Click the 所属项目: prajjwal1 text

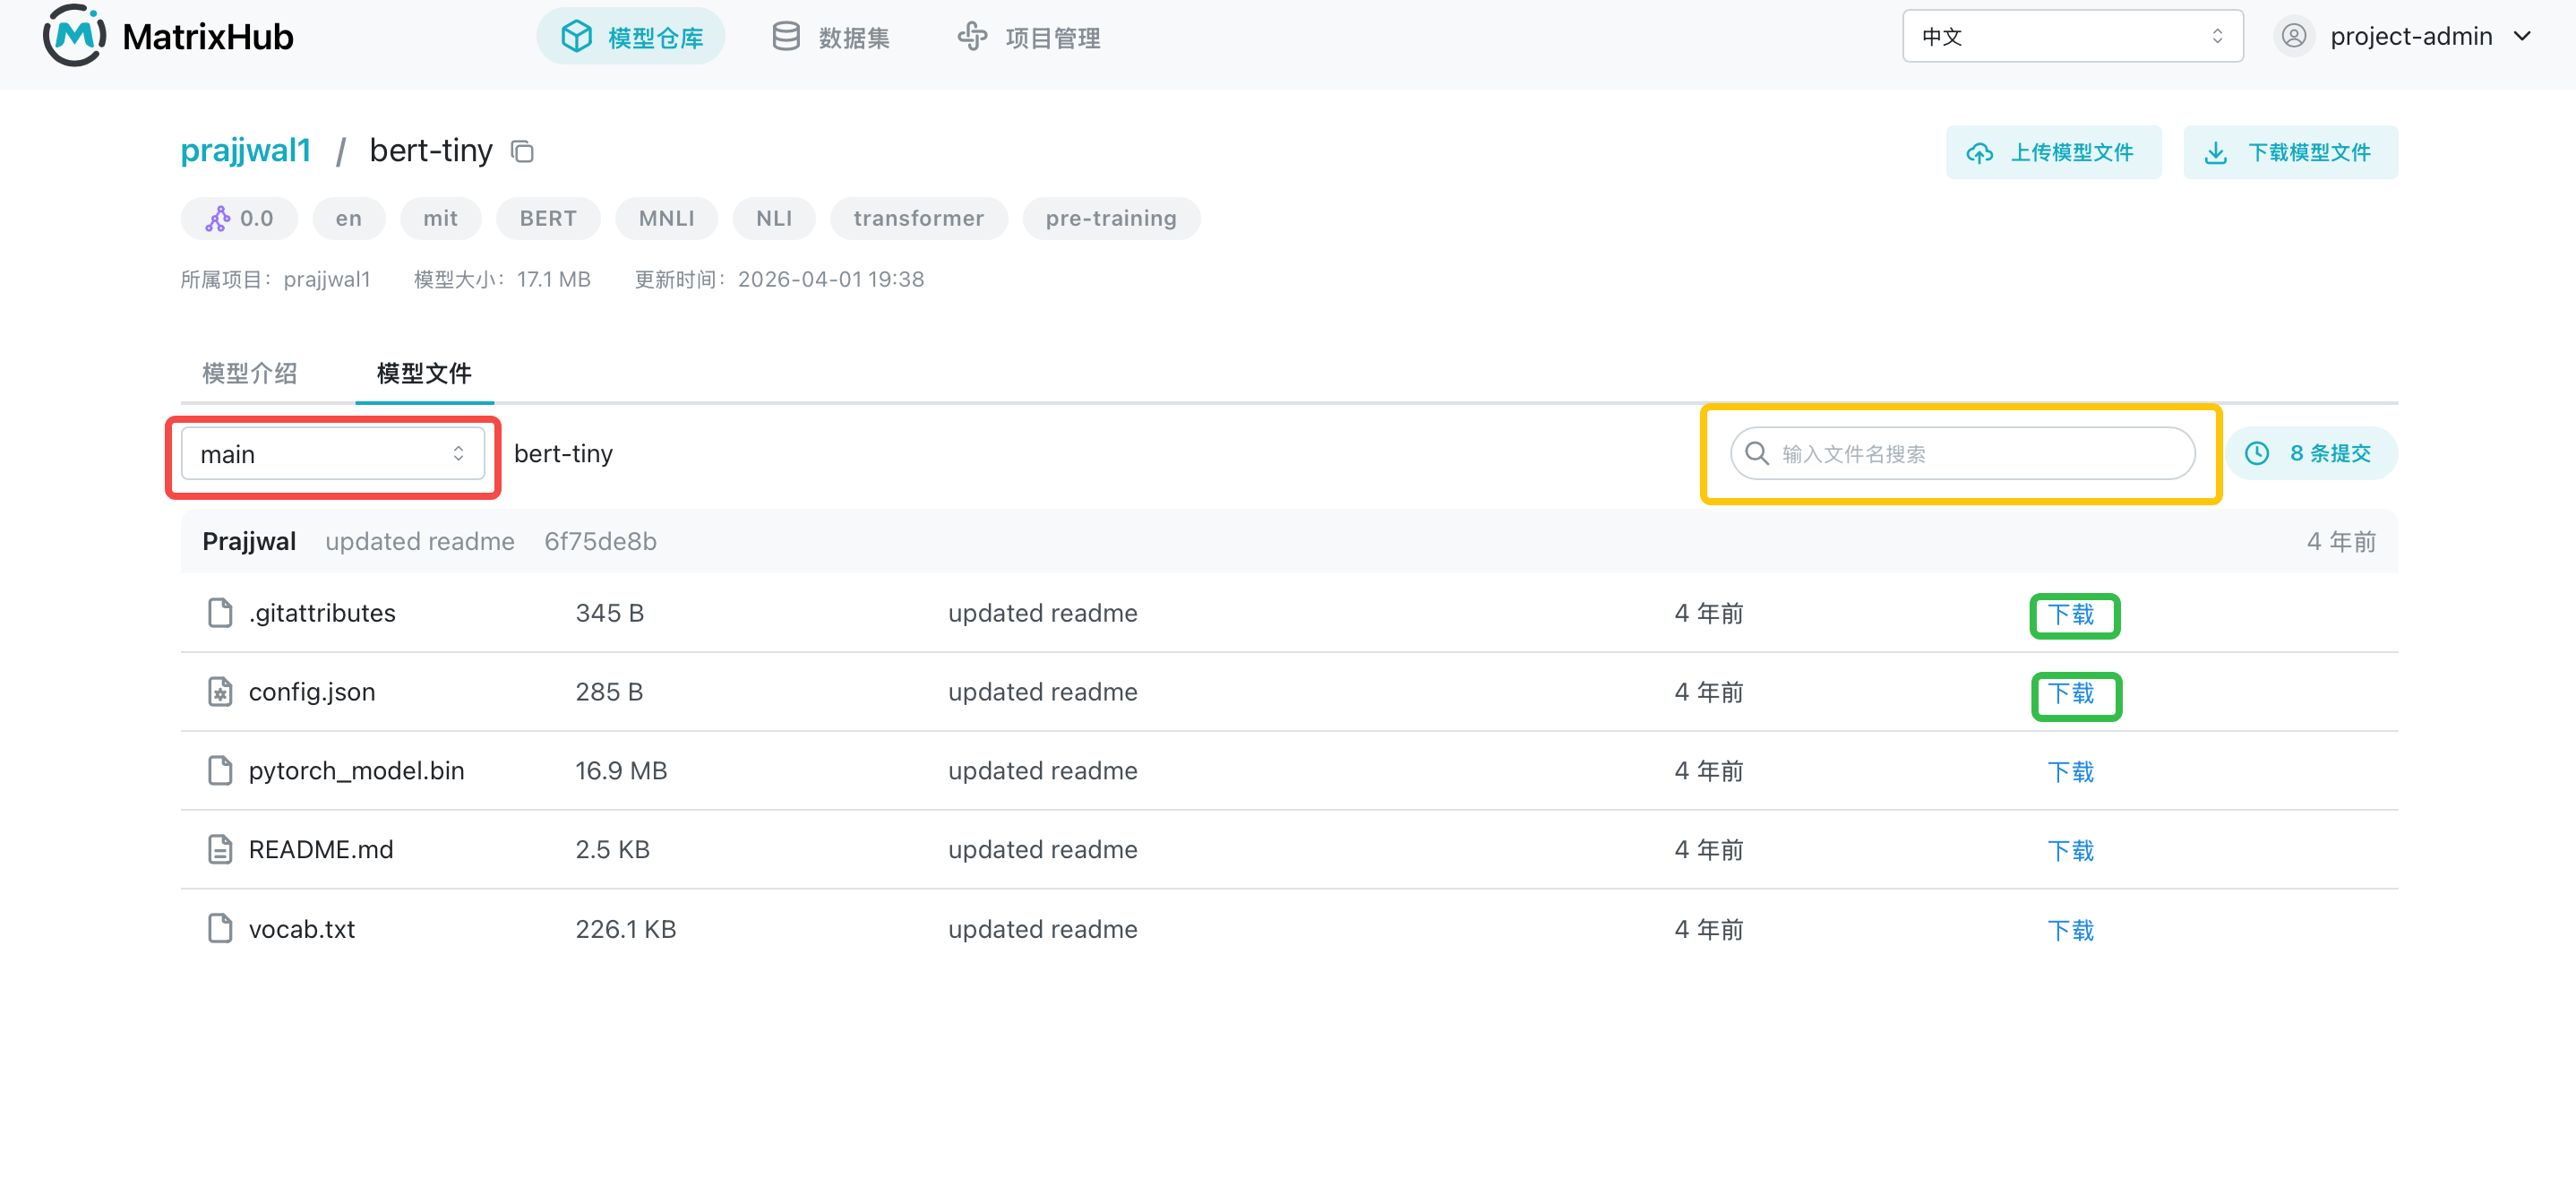276,279
